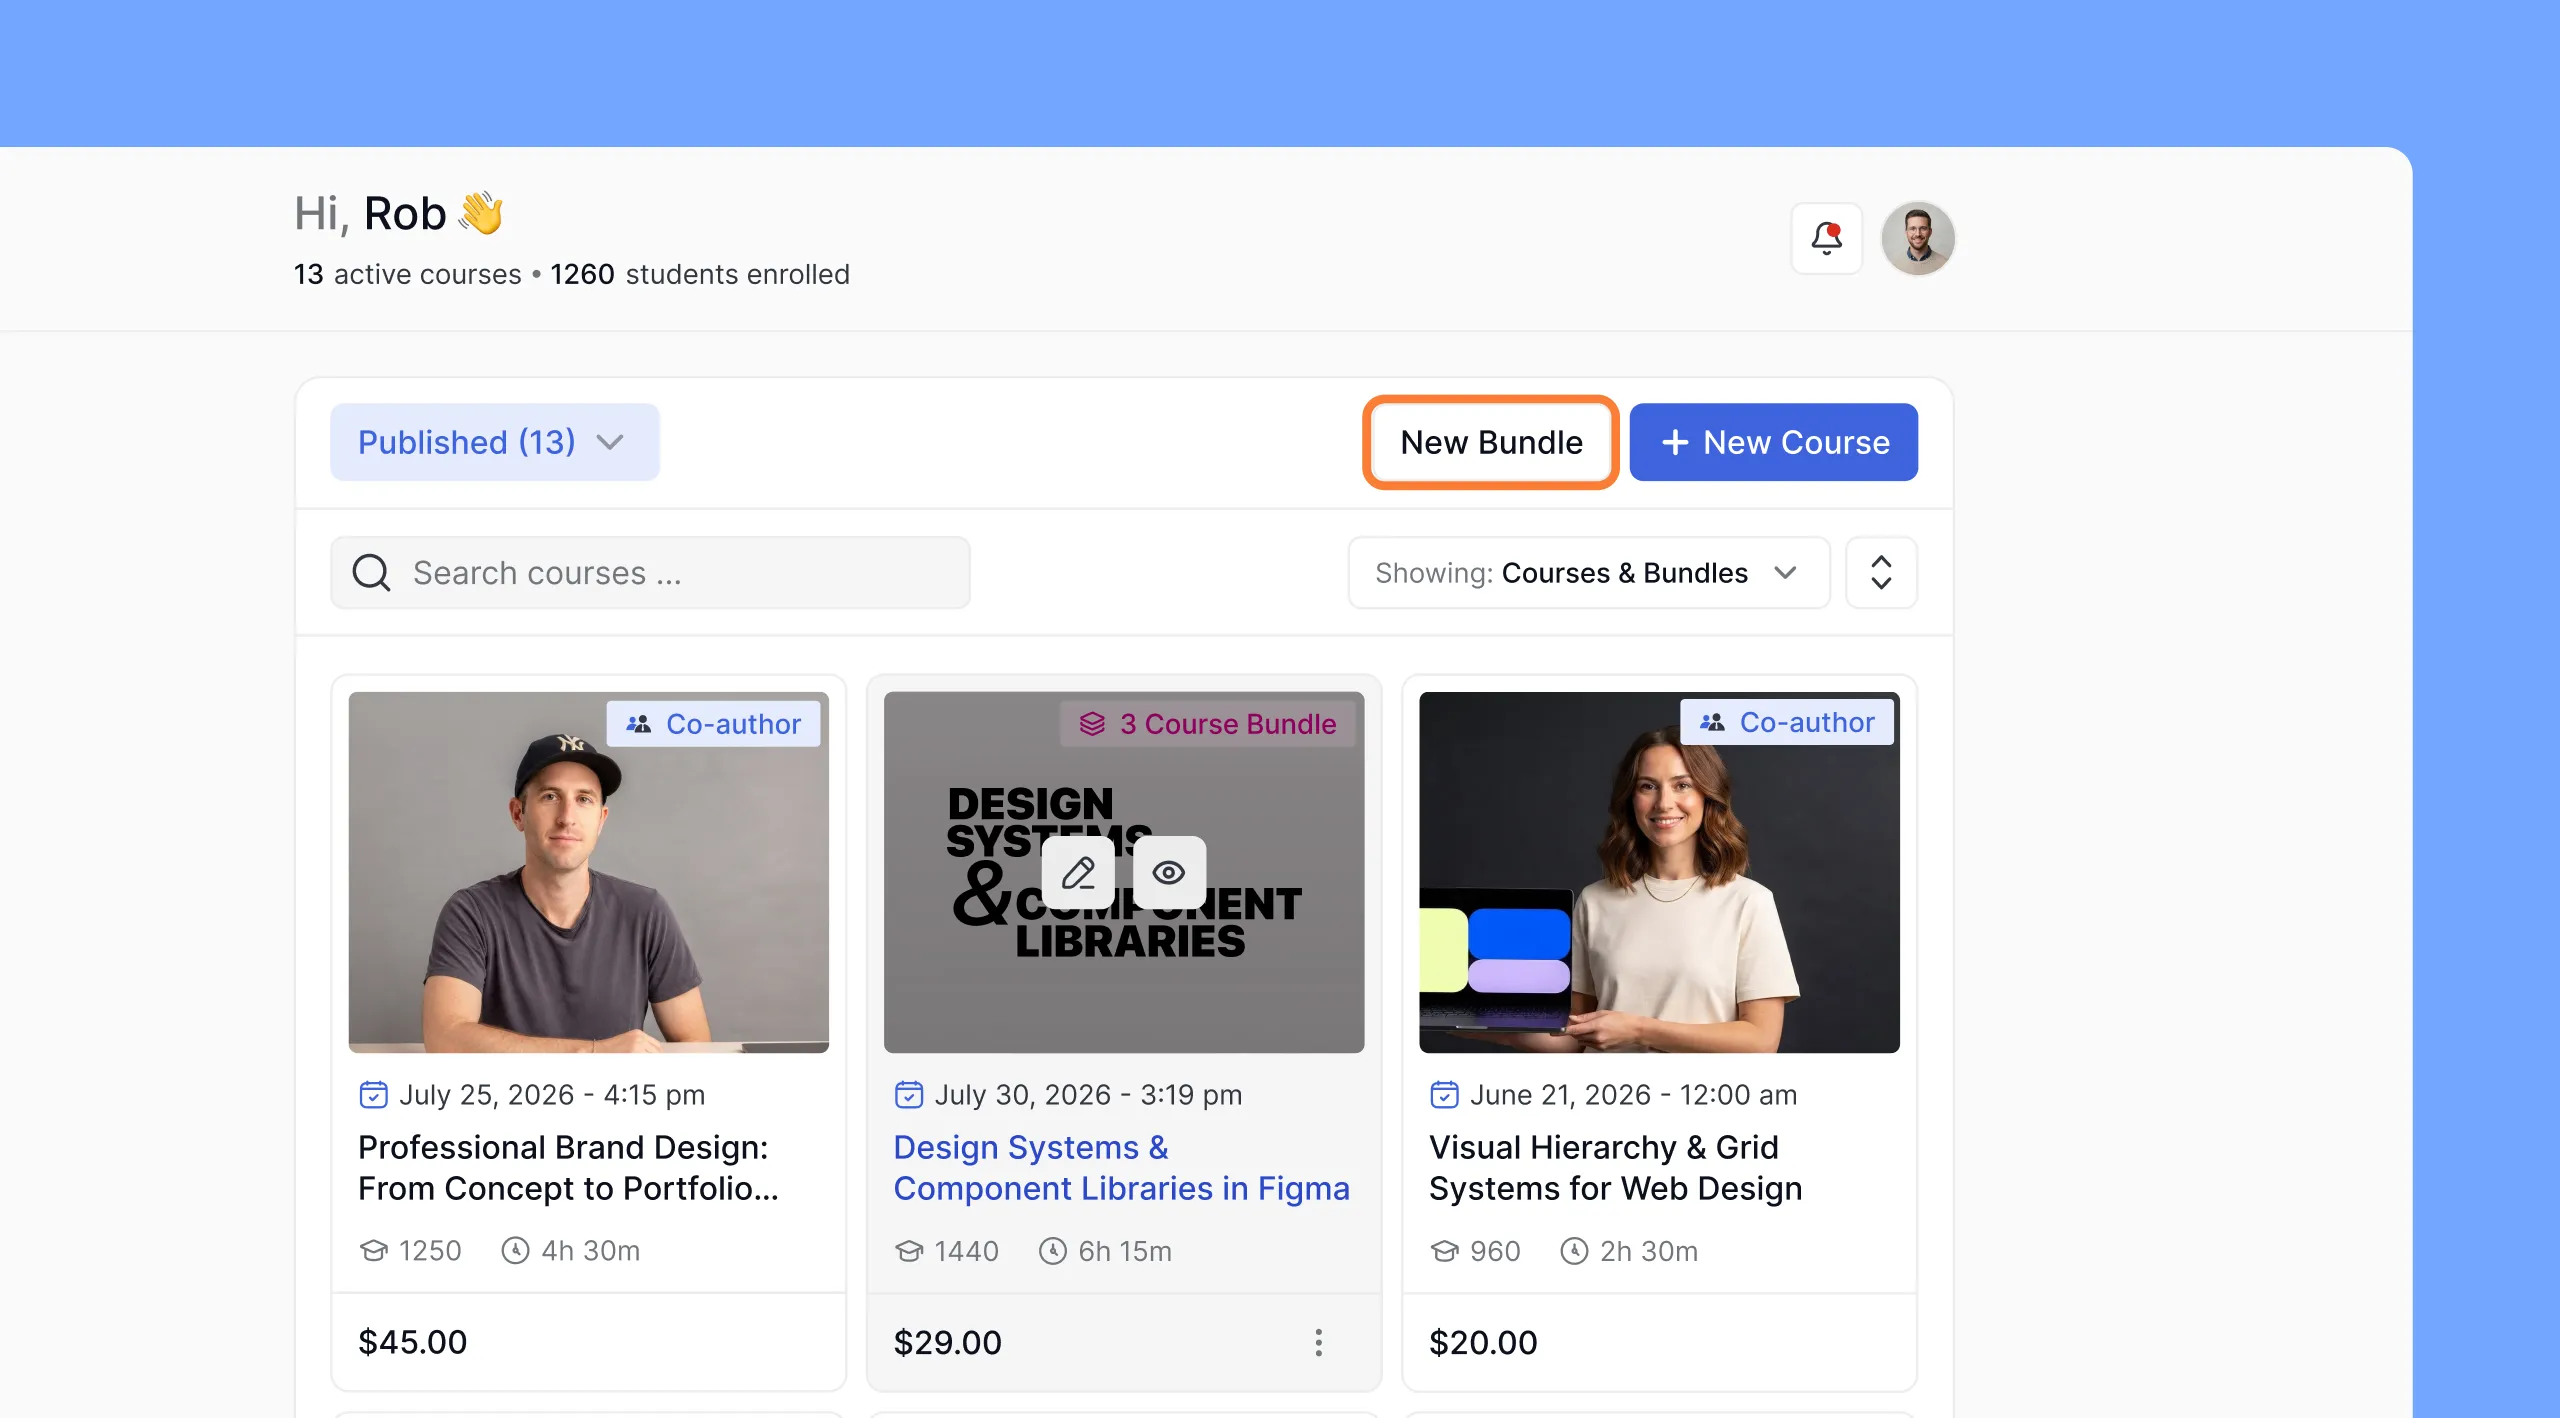Open Rob's profile avatar

[x=1917, y=238]
